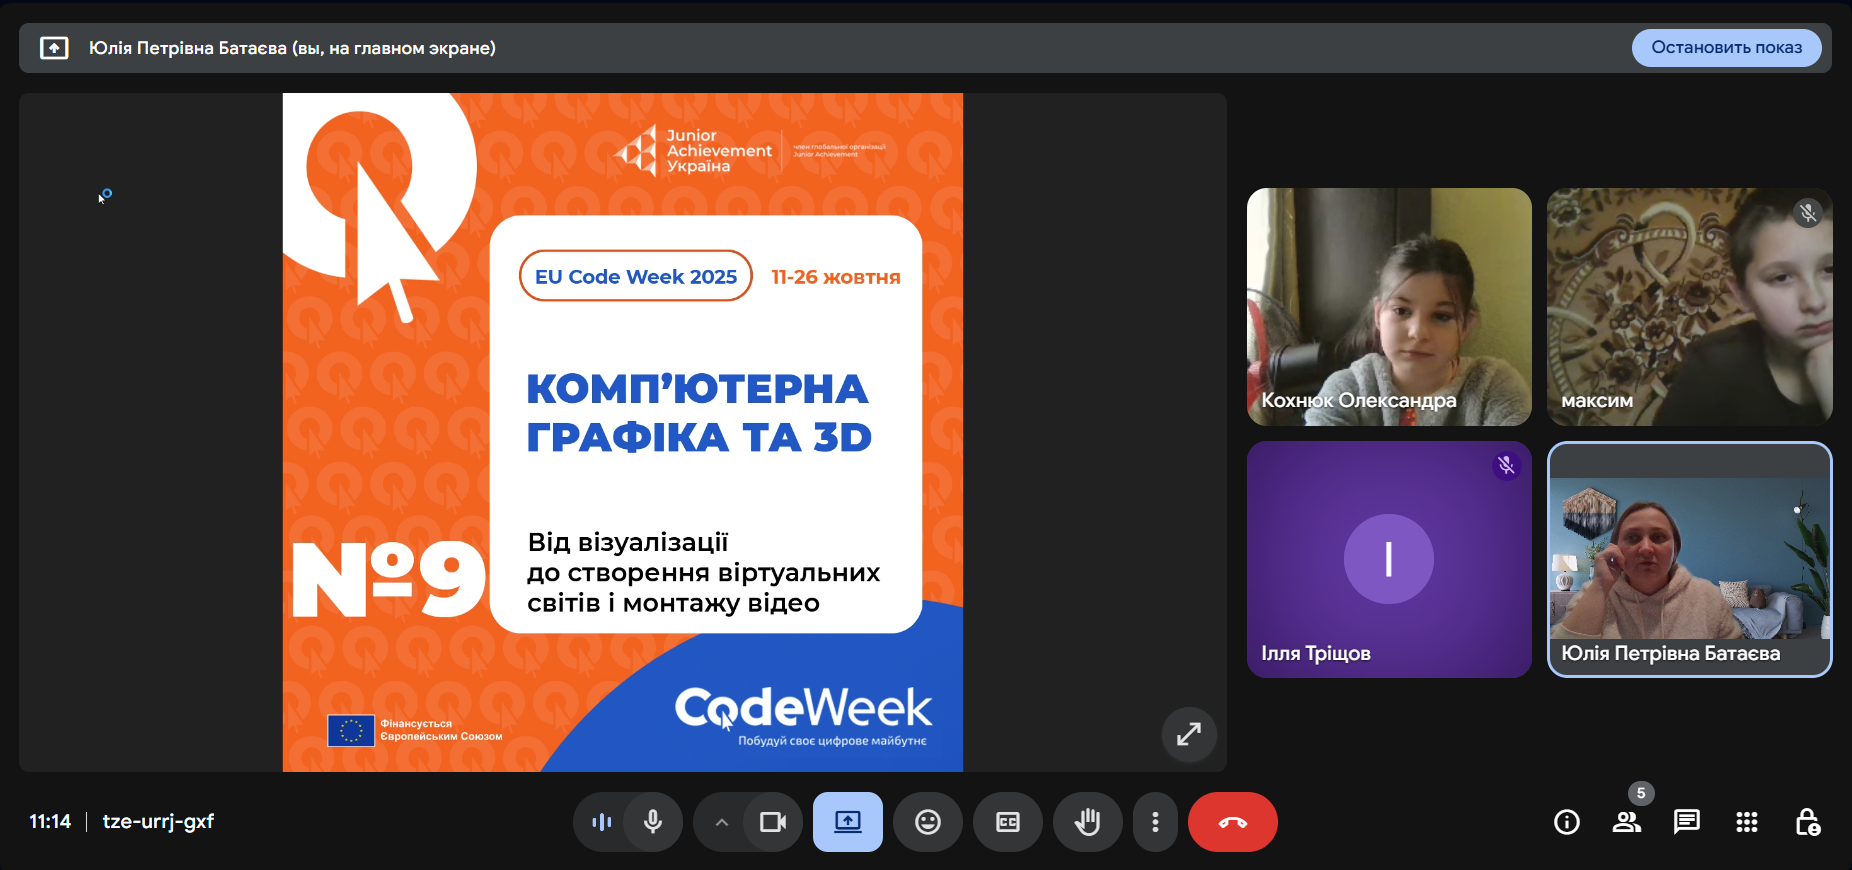Viewport: 1852px width, 870px height.
Task: End the call with red hangup button
Action: [1232, 822]
